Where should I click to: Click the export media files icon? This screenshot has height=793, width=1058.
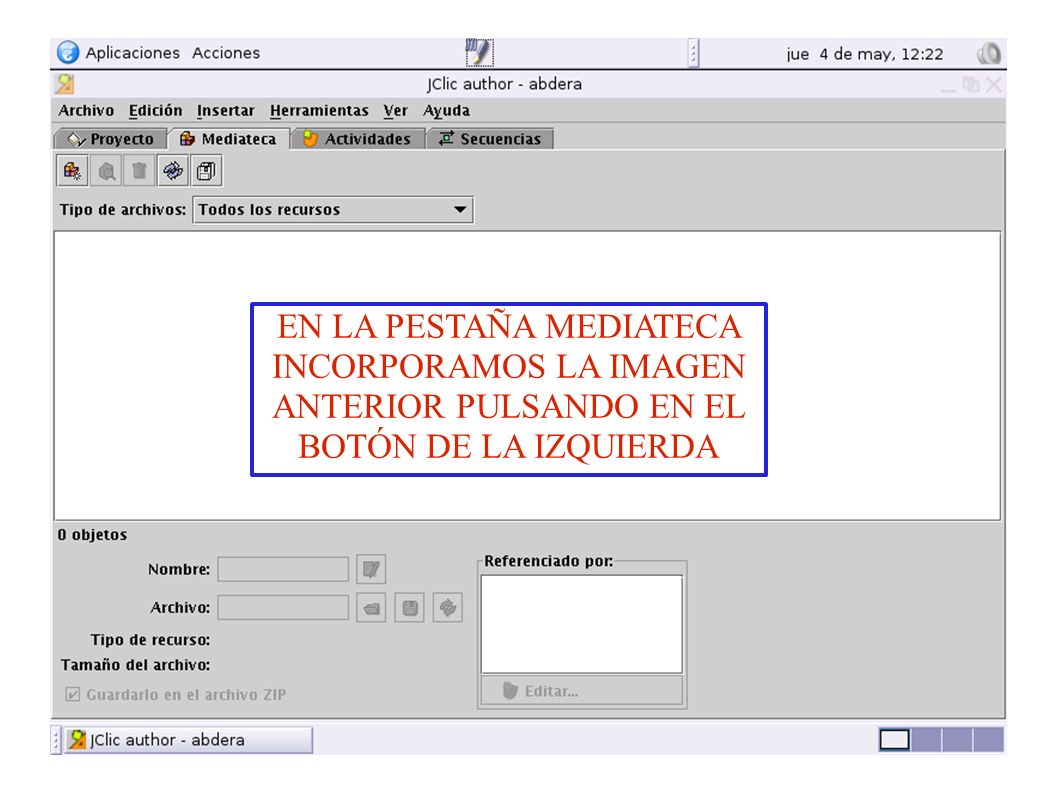pos(206,171)
